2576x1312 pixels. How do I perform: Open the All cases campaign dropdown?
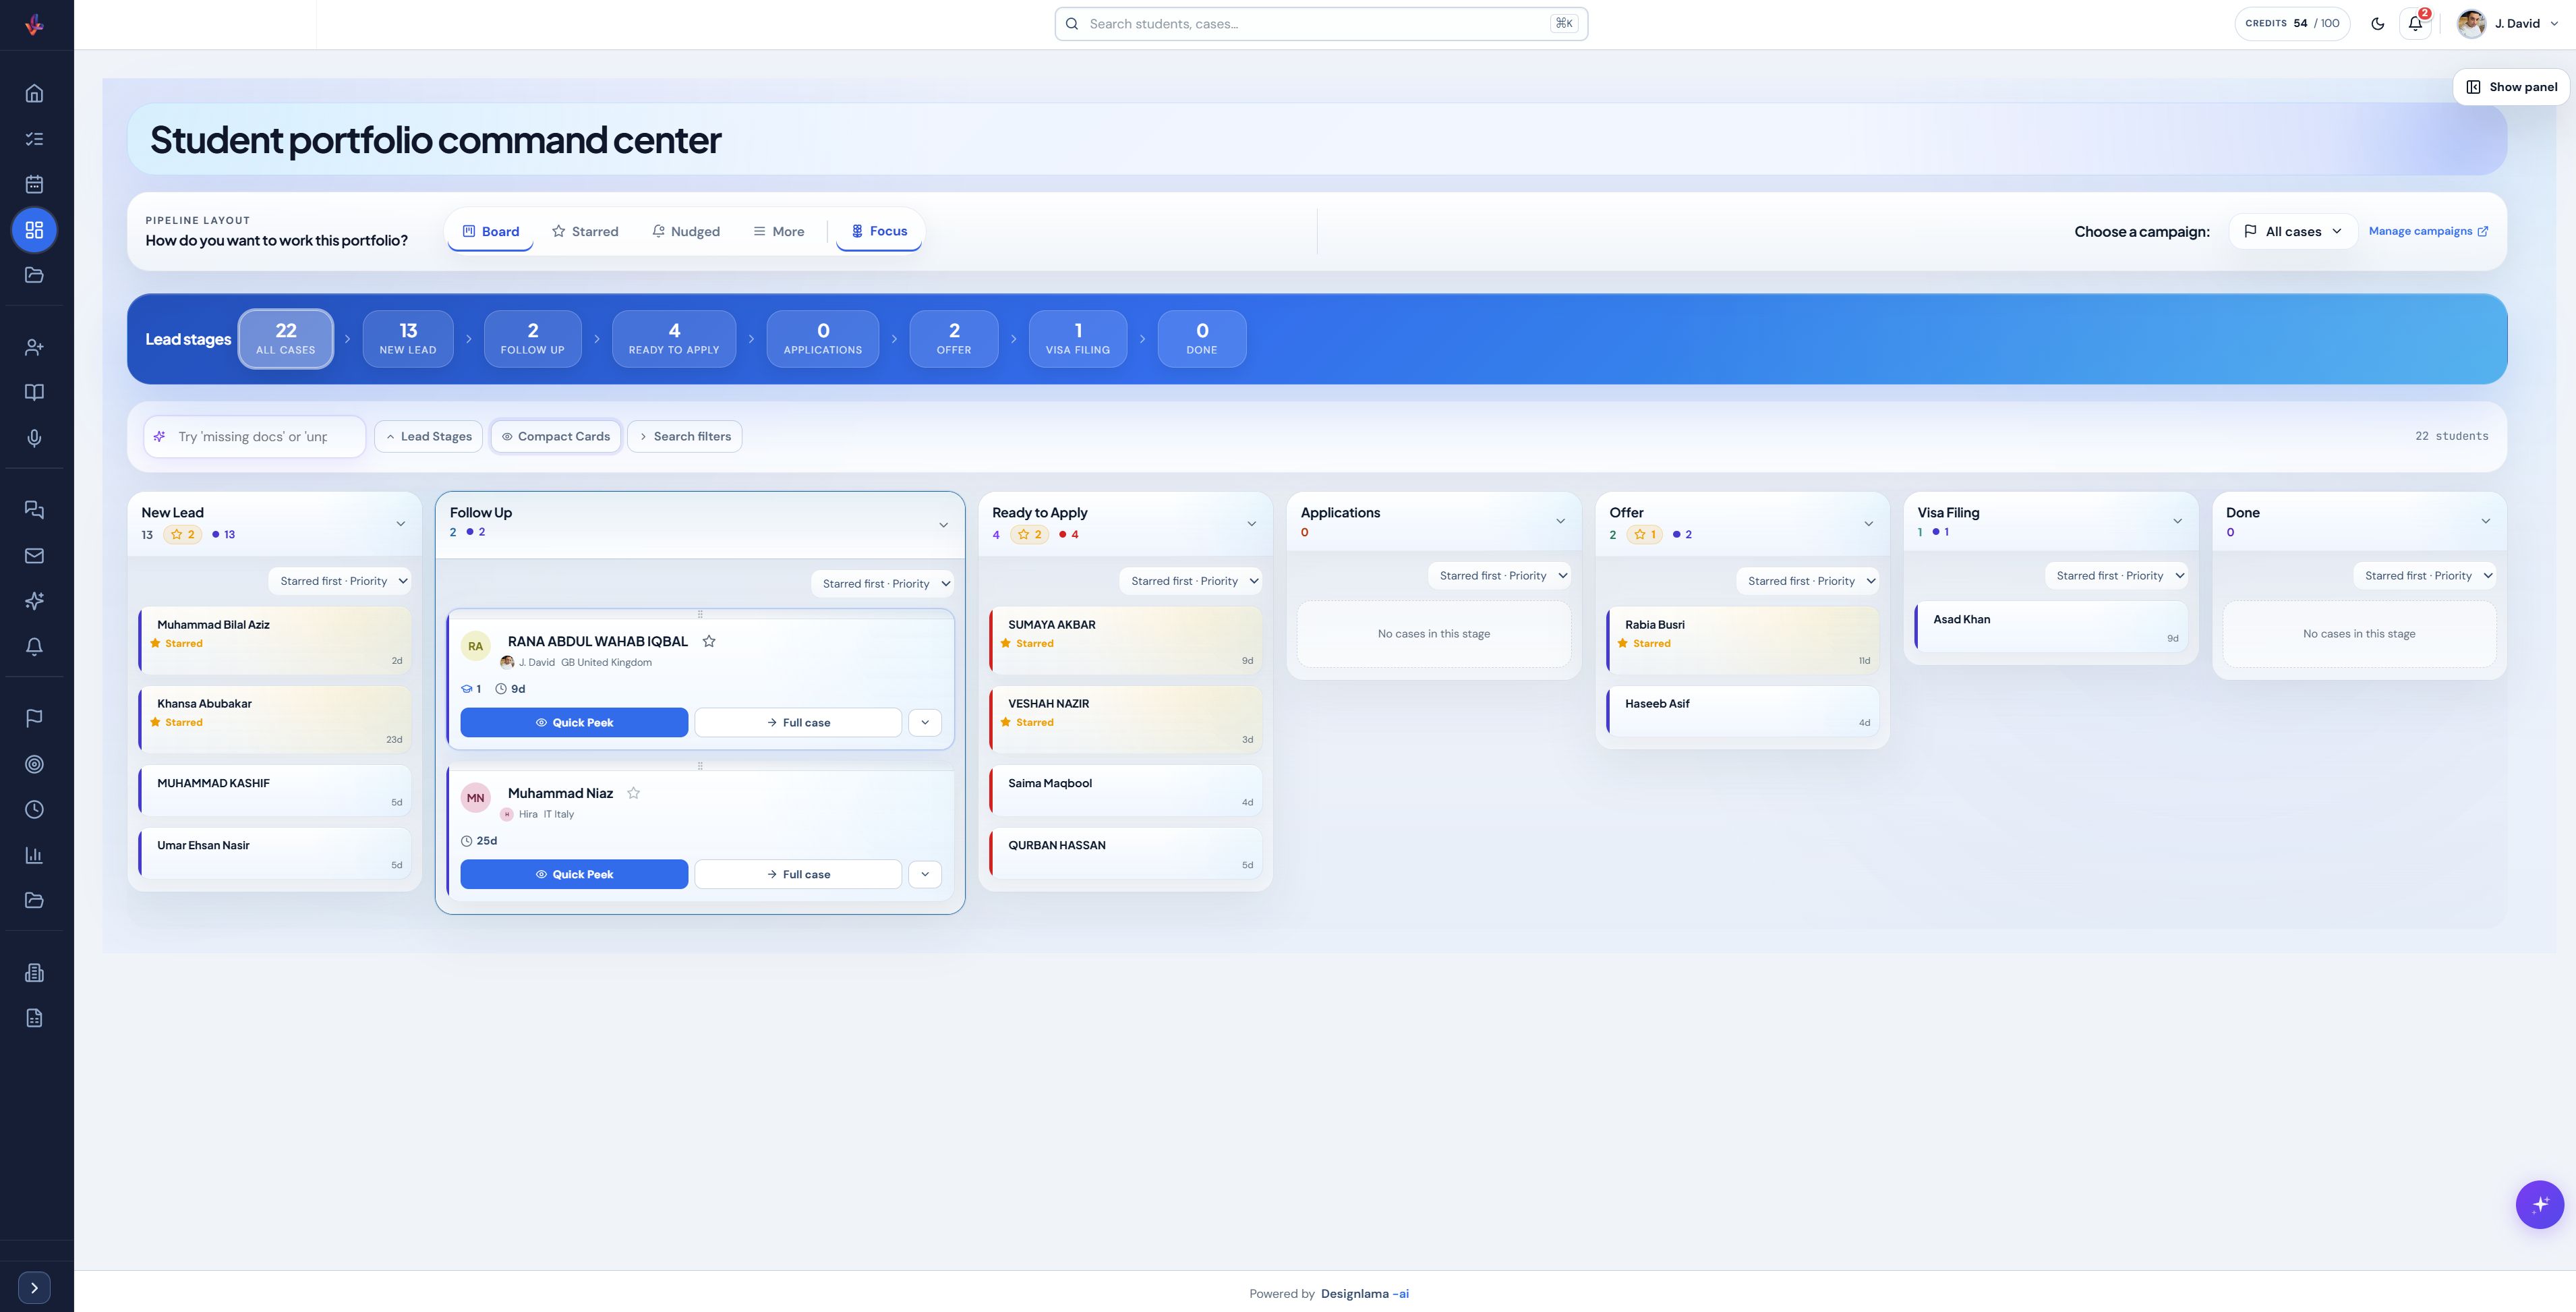pyautogui.click(x=2293, y=231)
